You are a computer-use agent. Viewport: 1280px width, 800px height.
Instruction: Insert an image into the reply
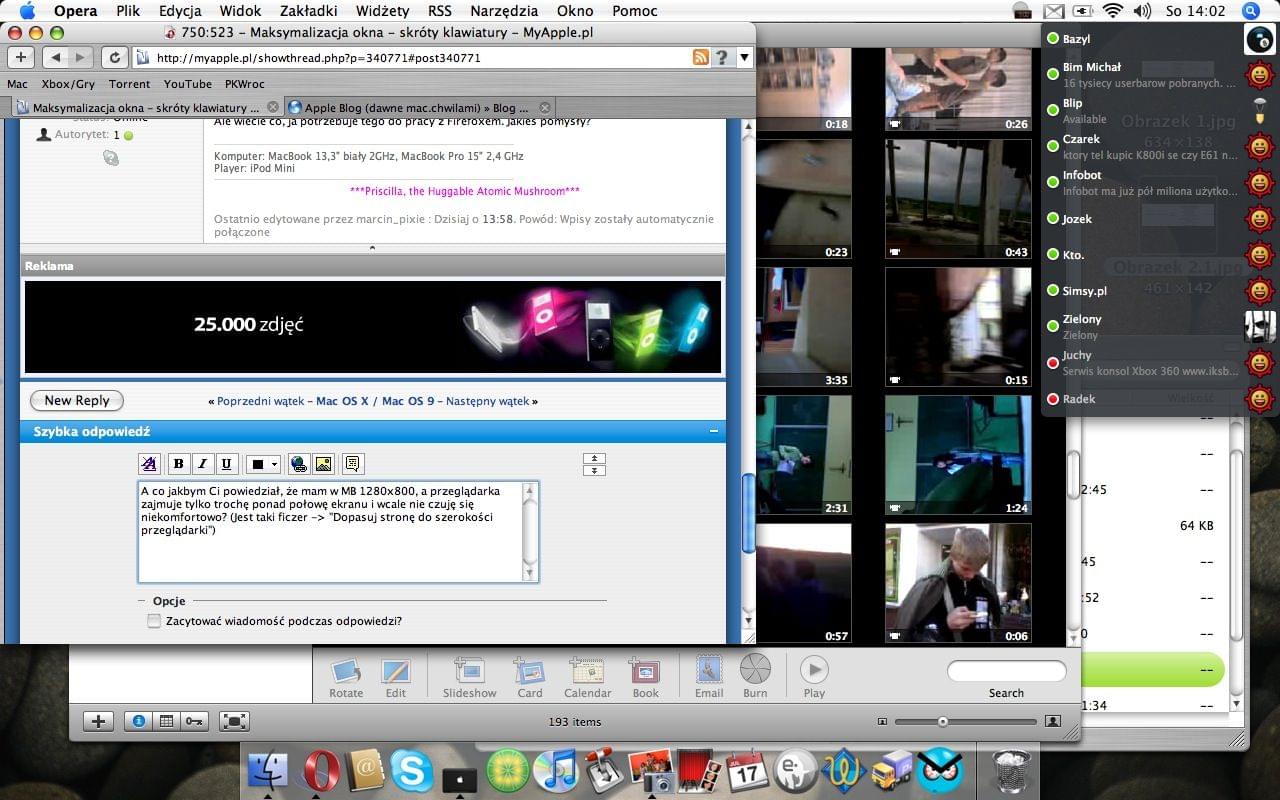323,464
